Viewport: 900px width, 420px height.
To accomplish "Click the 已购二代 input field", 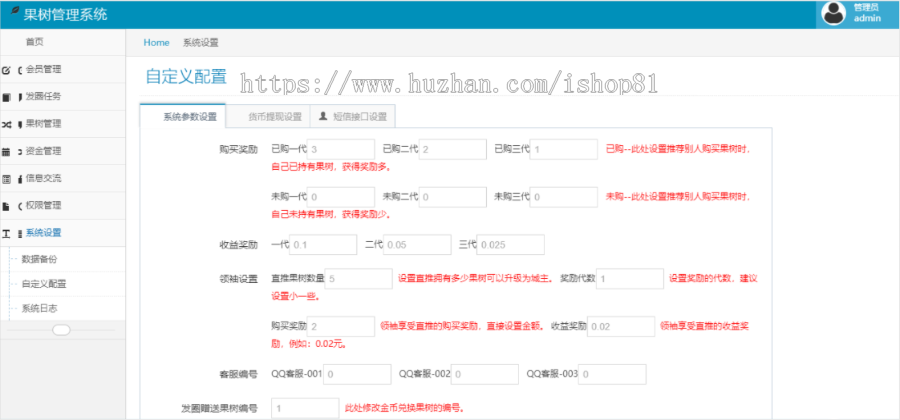I will pos(453,149).
